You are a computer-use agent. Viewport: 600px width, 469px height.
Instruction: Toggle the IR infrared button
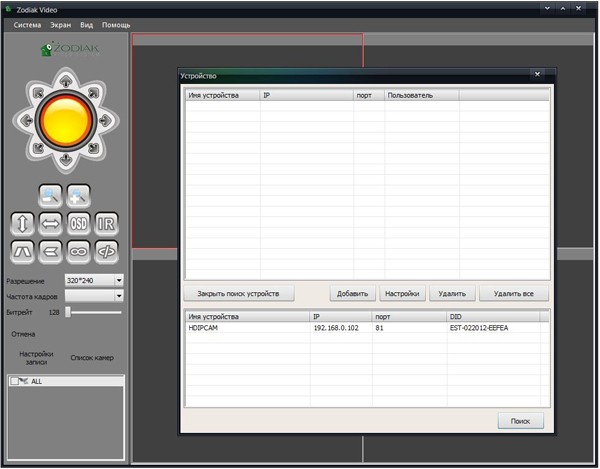[106, 224]
